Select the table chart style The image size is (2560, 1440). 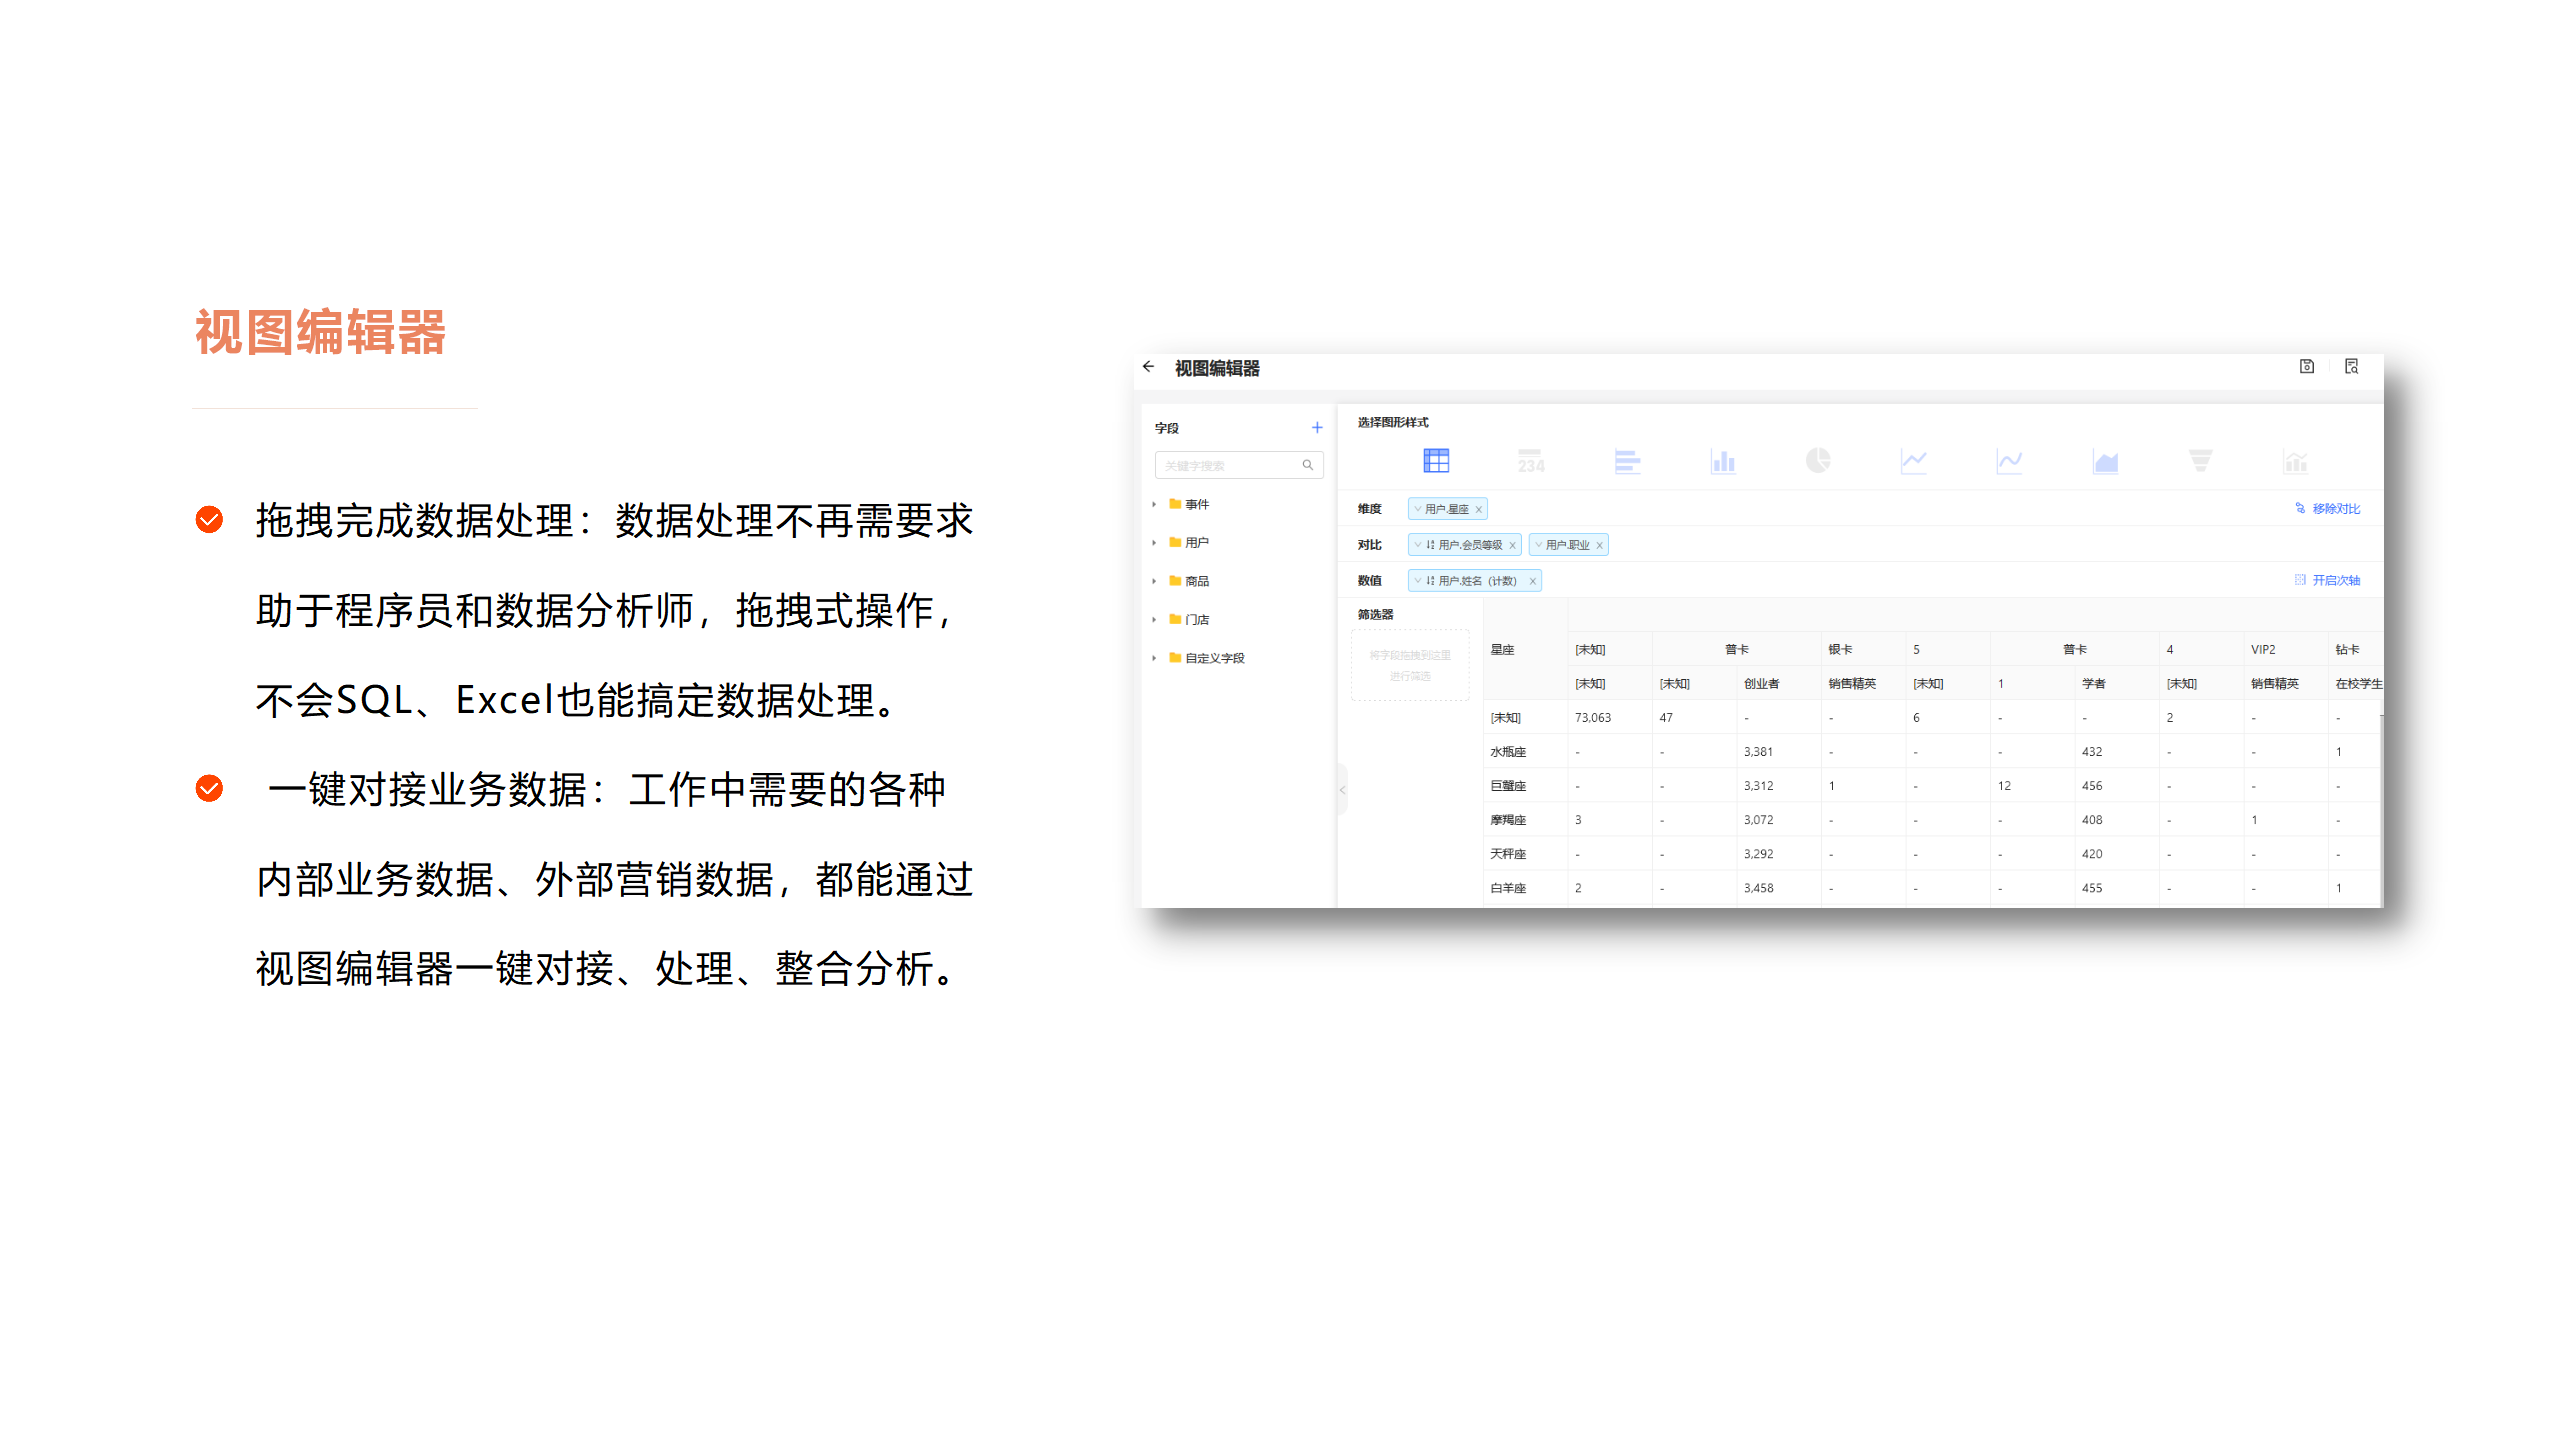1436,461
